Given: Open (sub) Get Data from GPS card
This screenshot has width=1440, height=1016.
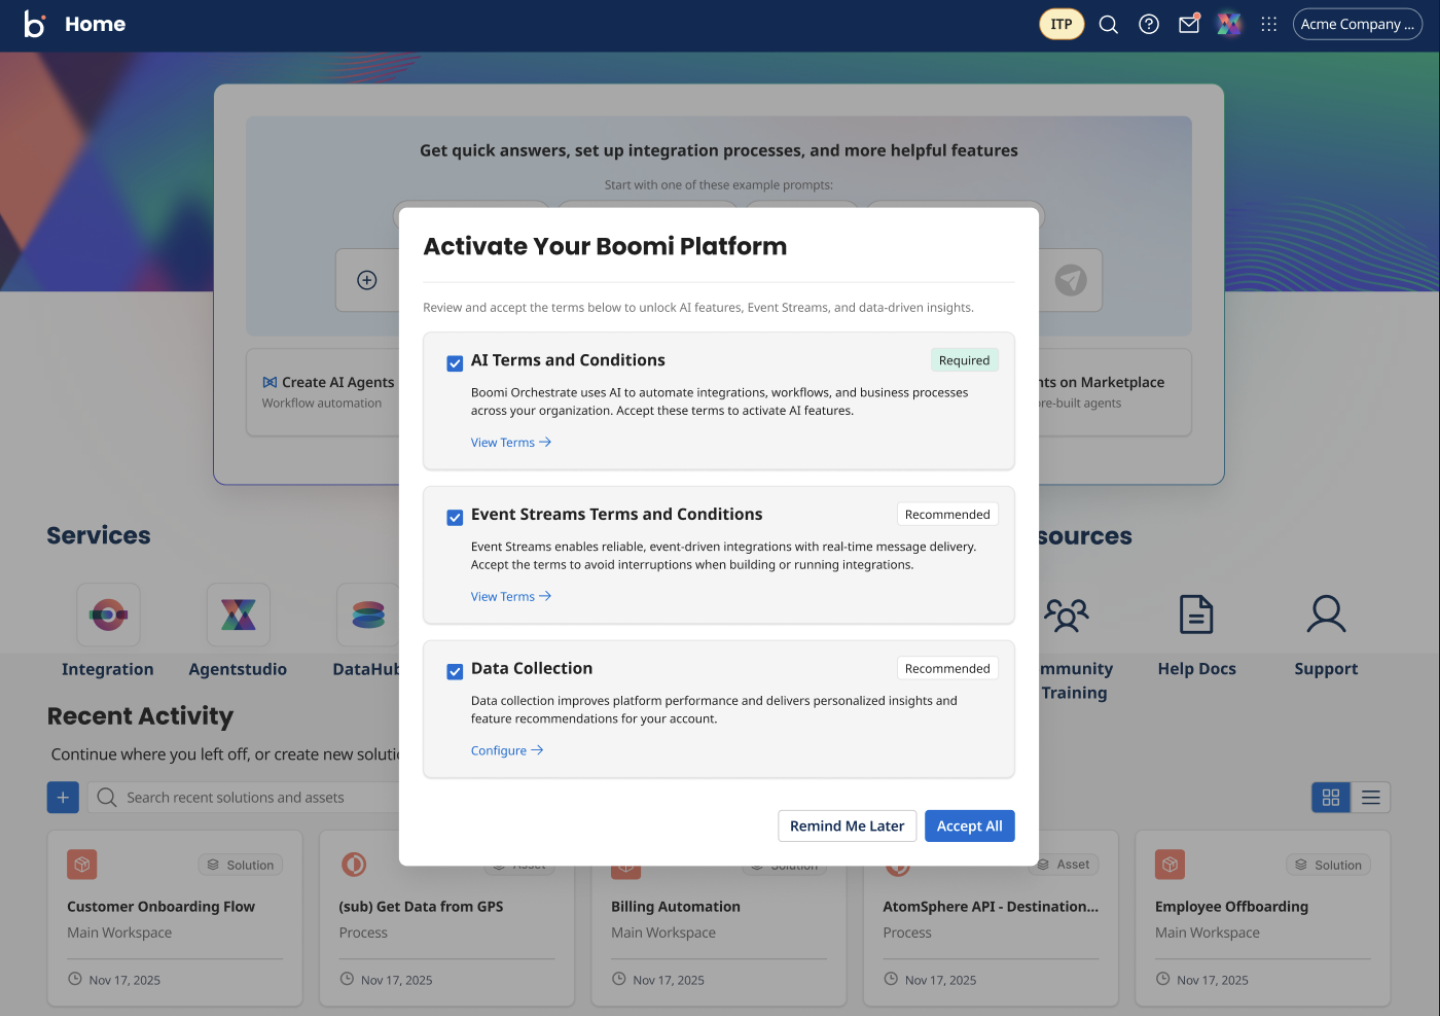Looking at the screenshot, I should point(447,918).
